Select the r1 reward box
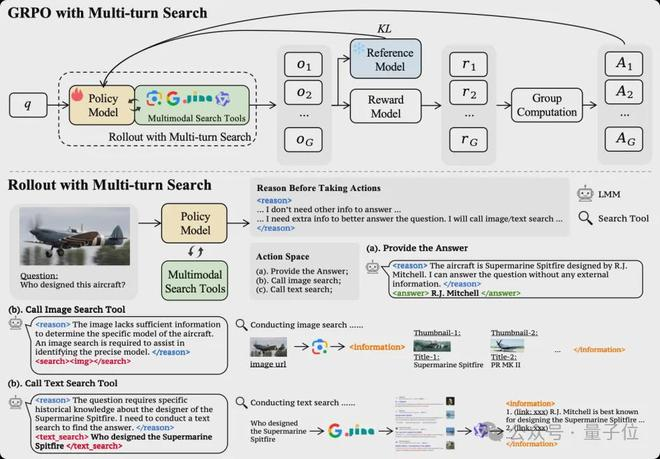Screen dimensions: 660x459 [x=468, y=64]
